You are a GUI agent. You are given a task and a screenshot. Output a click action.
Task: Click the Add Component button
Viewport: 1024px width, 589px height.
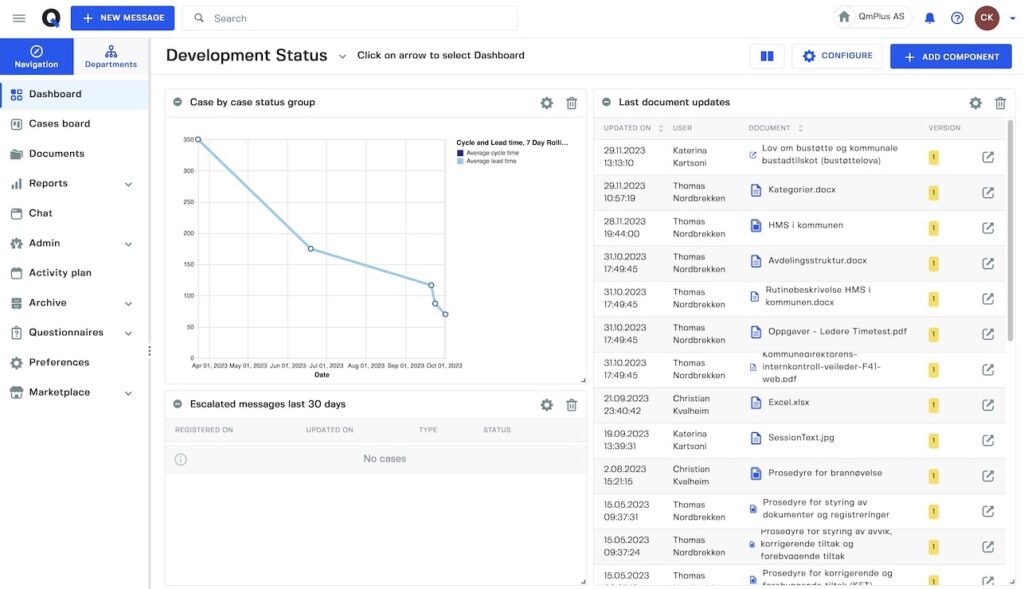coord(950,57)
